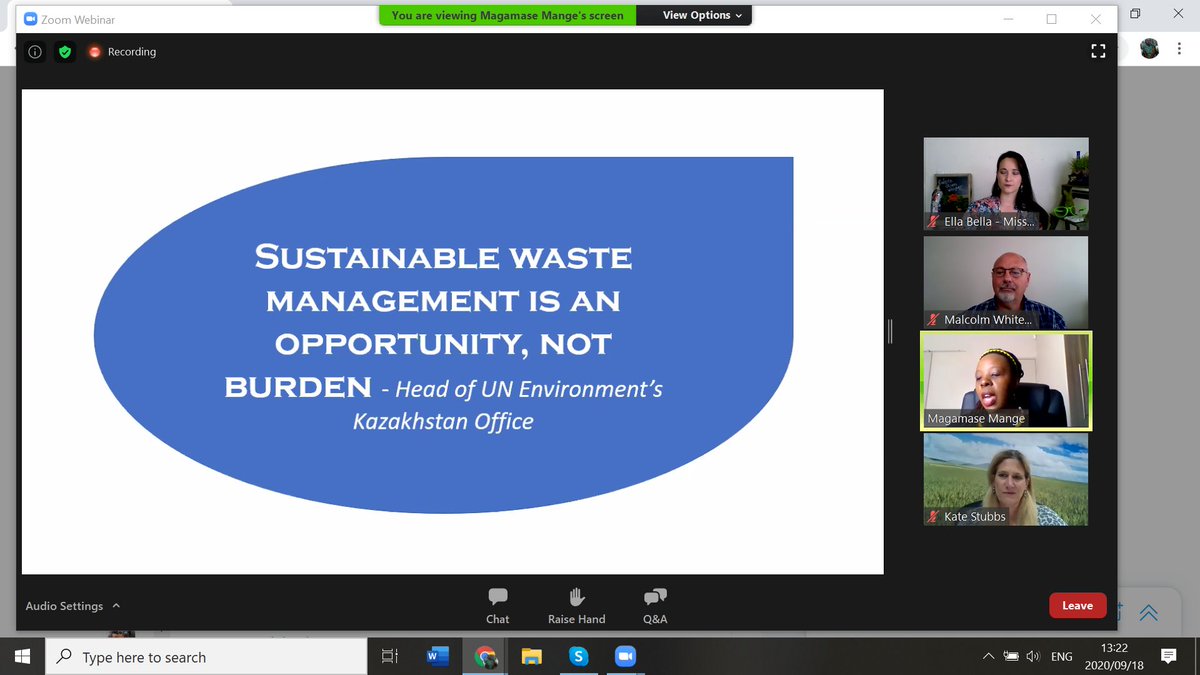Open the meeting information icon
The width and height of the screenshot is (1200, 675).
[x=35, y=52]
